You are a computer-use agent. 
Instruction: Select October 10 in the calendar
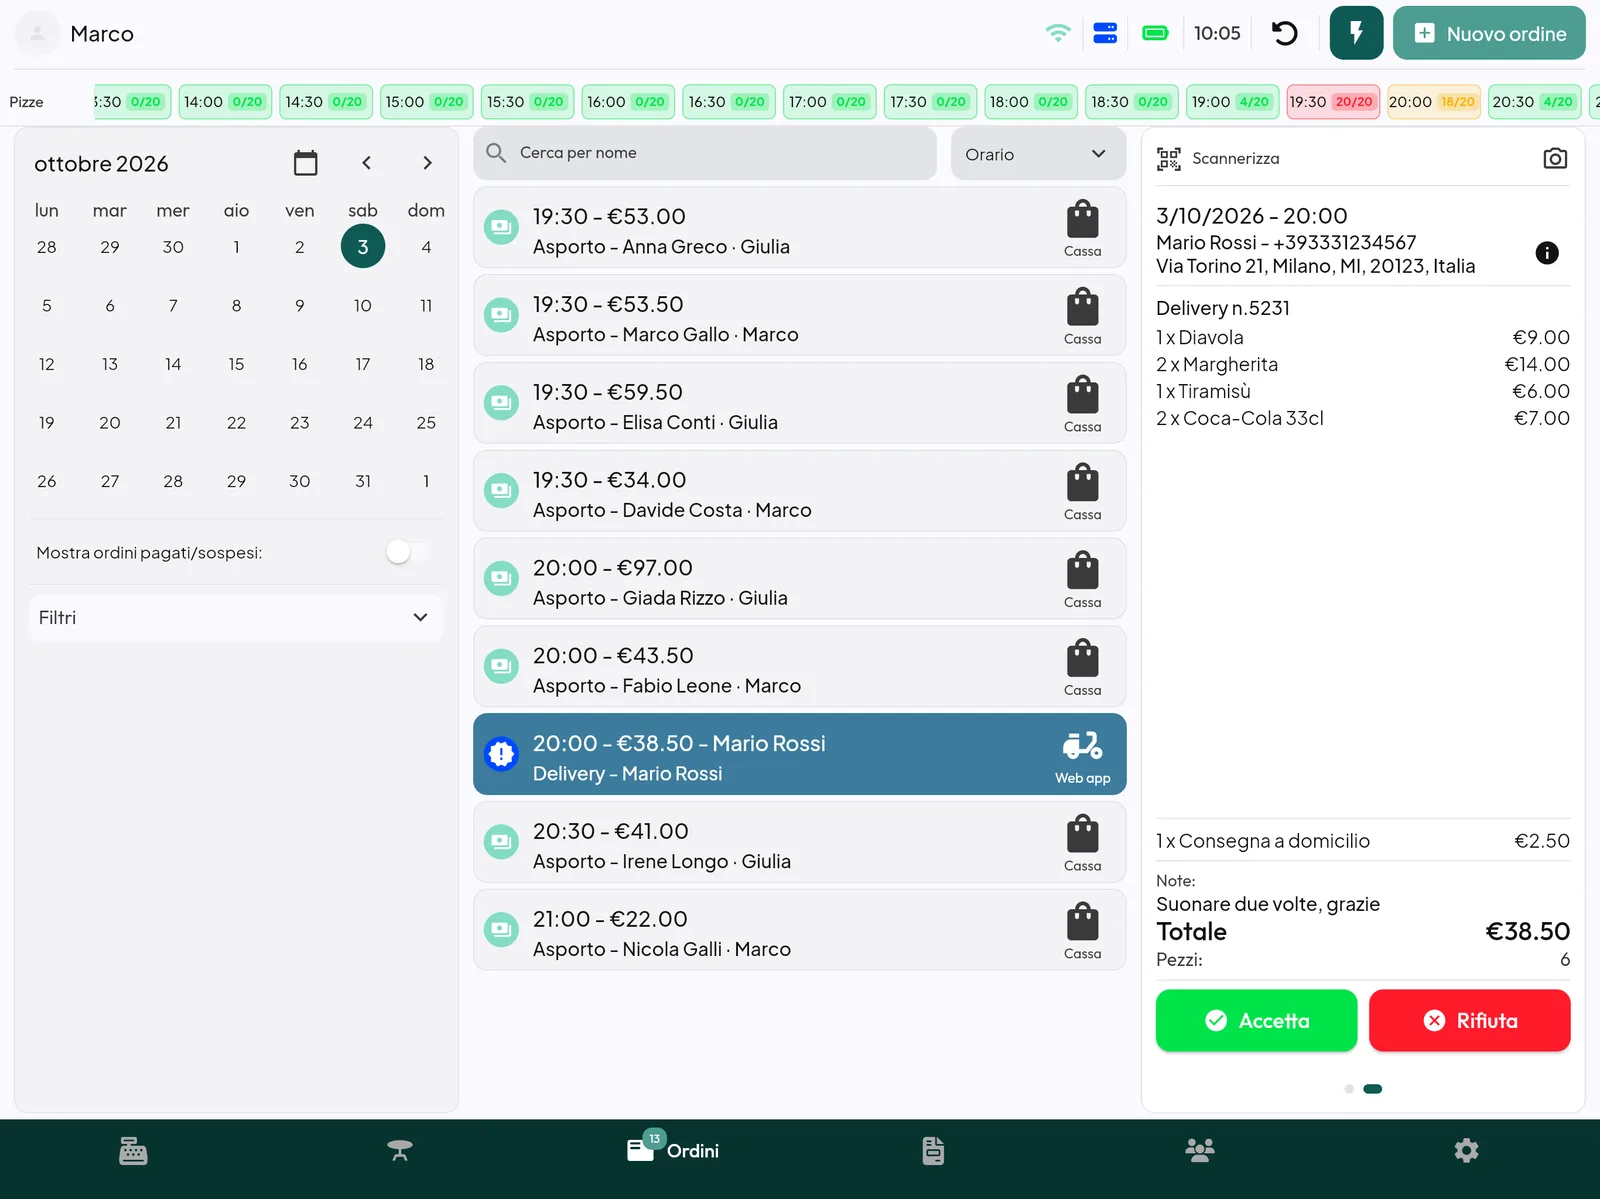(363, 306)
